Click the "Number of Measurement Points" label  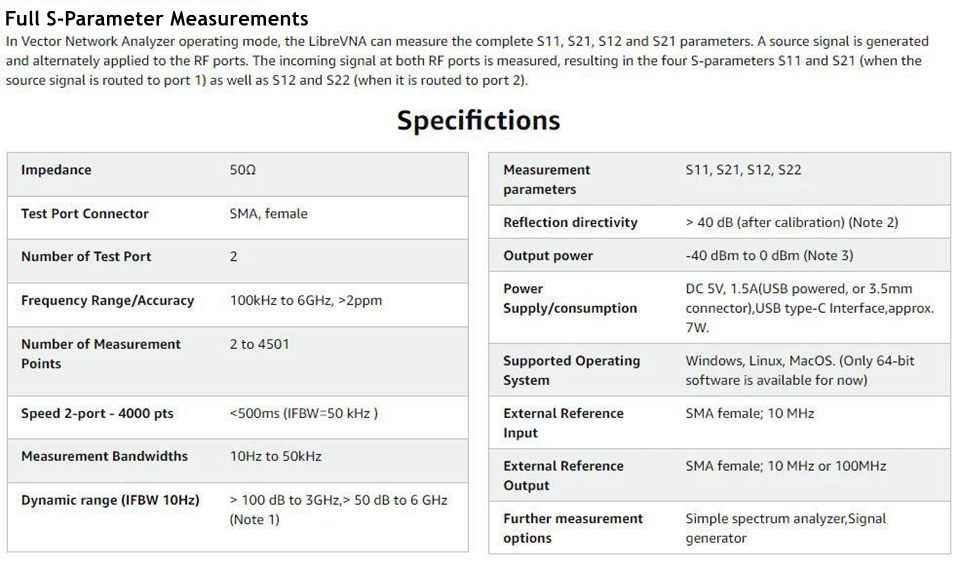[x=100, y=353]
